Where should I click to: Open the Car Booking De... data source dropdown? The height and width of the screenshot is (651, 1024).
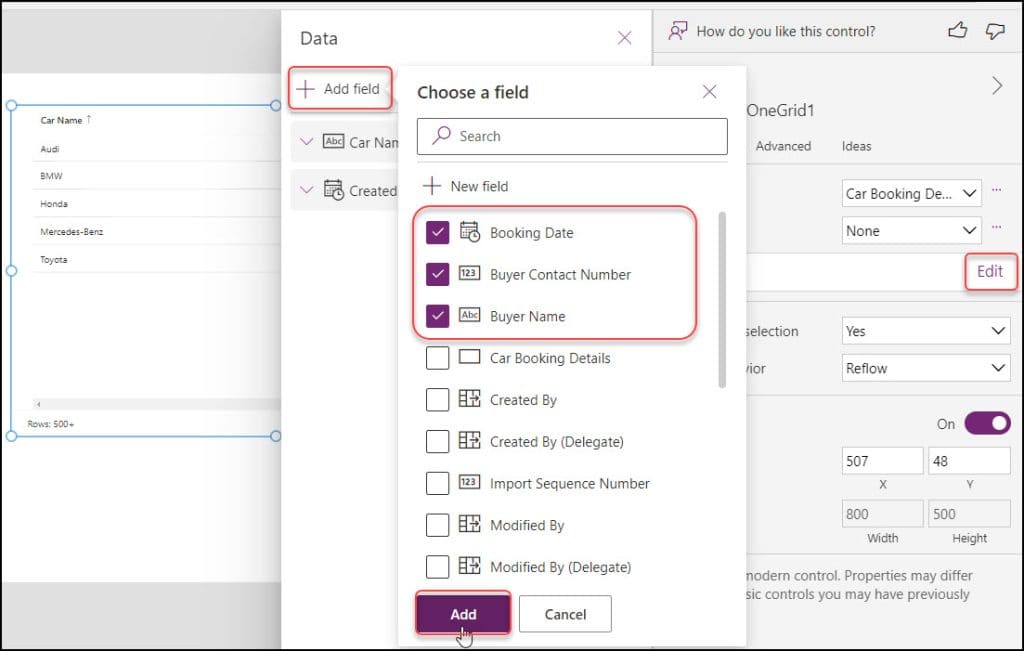(912, 193)
